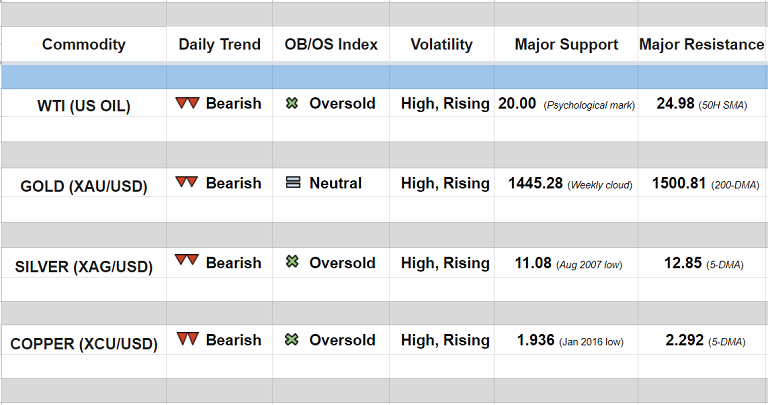Select the Daily Trend column header
The height and width of the screenshot is (405, 768).
[x=220, y=45]
